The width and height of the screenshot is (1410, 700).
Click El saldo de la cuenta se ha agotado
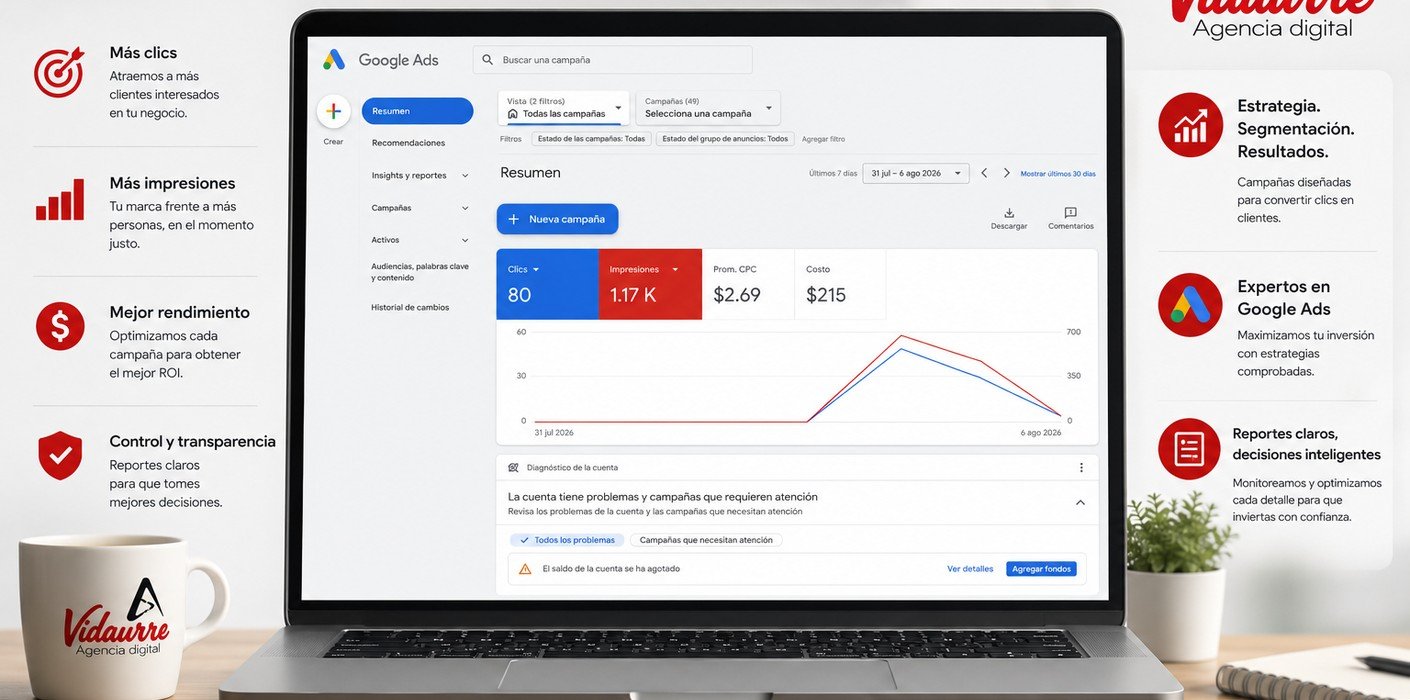(x=611, y=569)
